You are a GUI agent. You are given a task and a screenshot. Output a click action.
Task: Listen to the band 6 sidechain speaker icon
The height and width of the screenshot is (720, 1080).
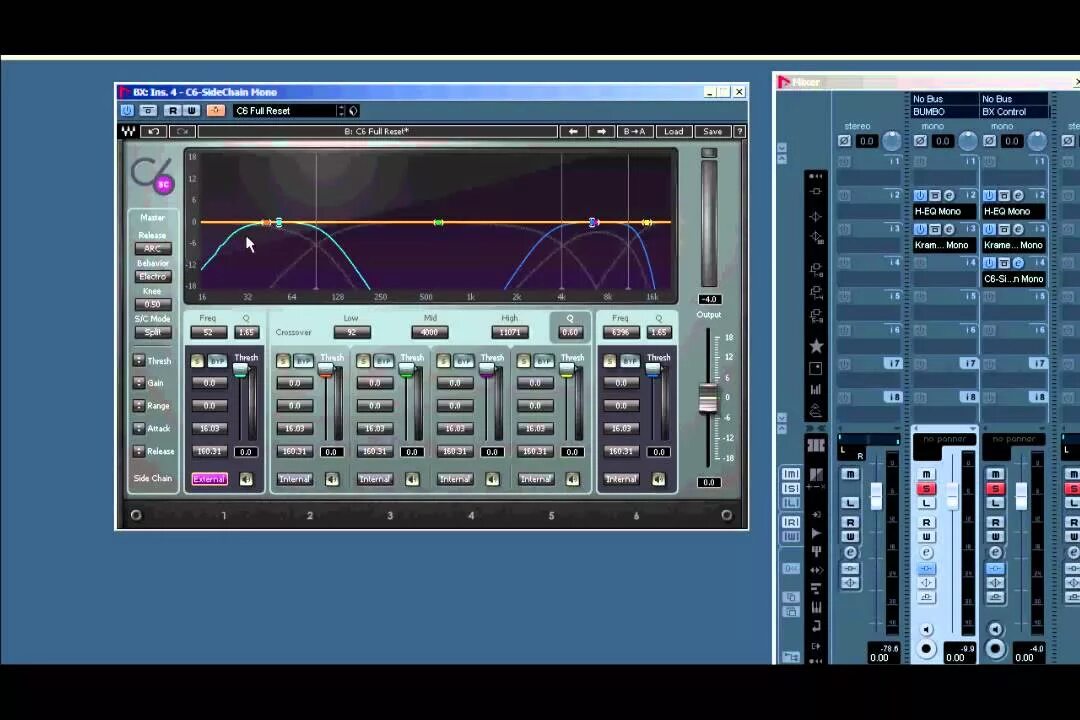point(658,479)
